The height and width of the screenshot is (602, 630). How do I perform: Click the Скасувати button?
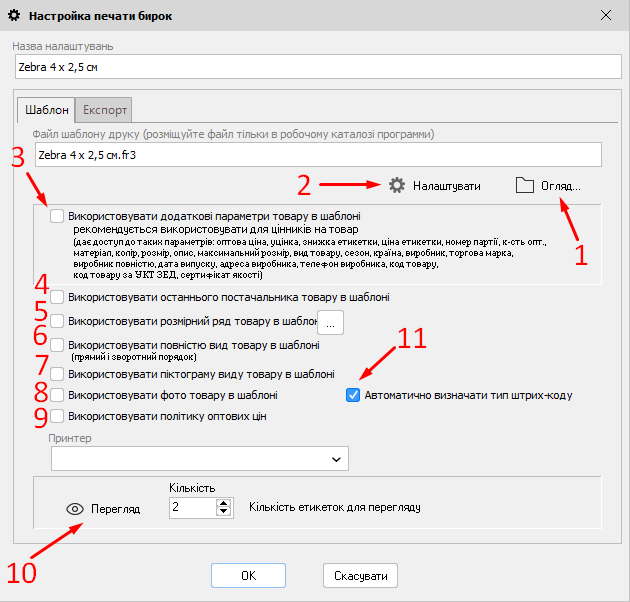click(x=360, y=576)
